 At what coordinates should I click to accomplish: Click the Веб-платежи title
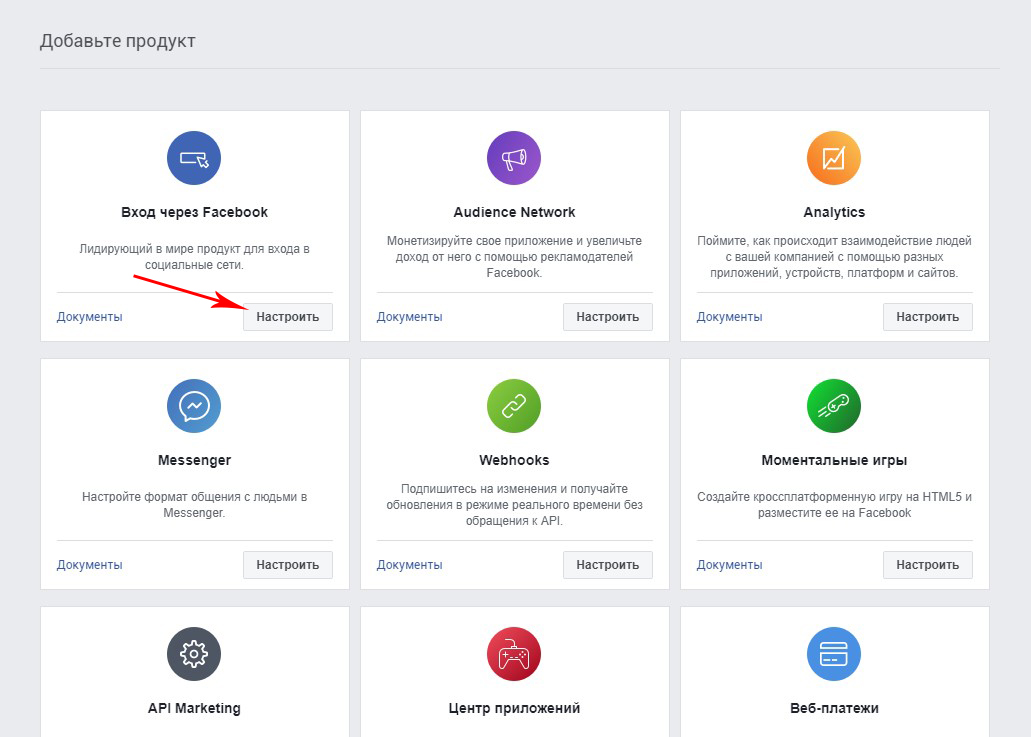pos(834,708)
